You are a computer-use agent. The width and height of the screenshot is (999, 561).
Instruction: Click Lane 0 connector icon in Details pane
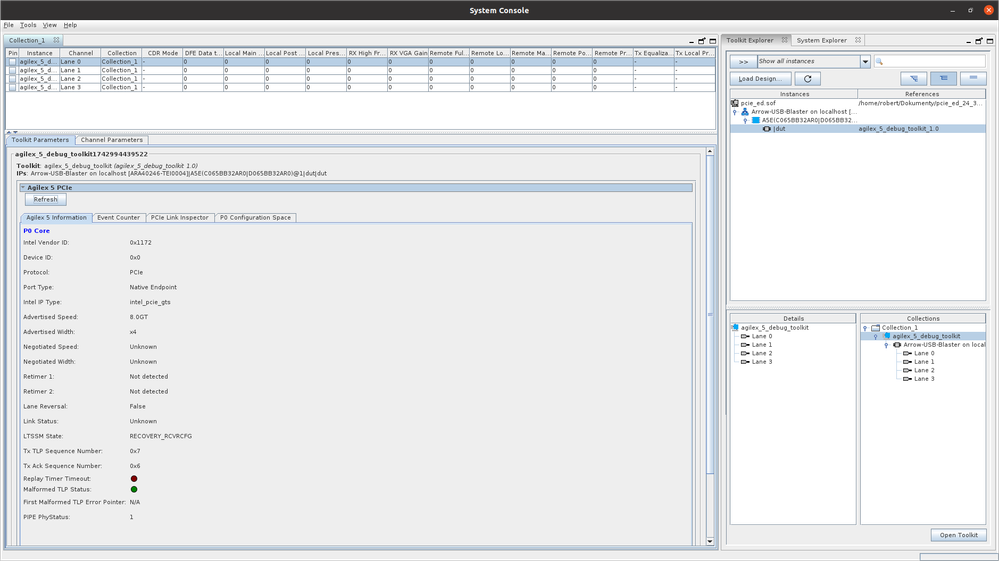point(745,336)
